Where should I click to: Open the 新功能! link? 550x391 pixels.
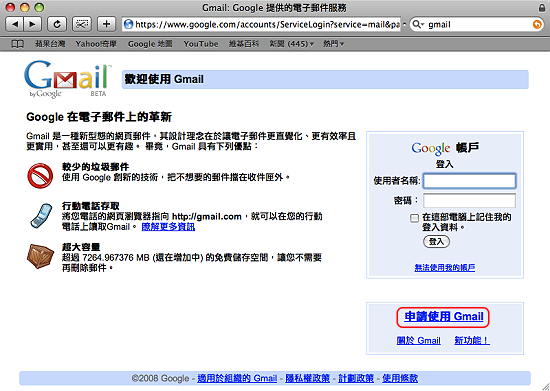pos(472,341)
